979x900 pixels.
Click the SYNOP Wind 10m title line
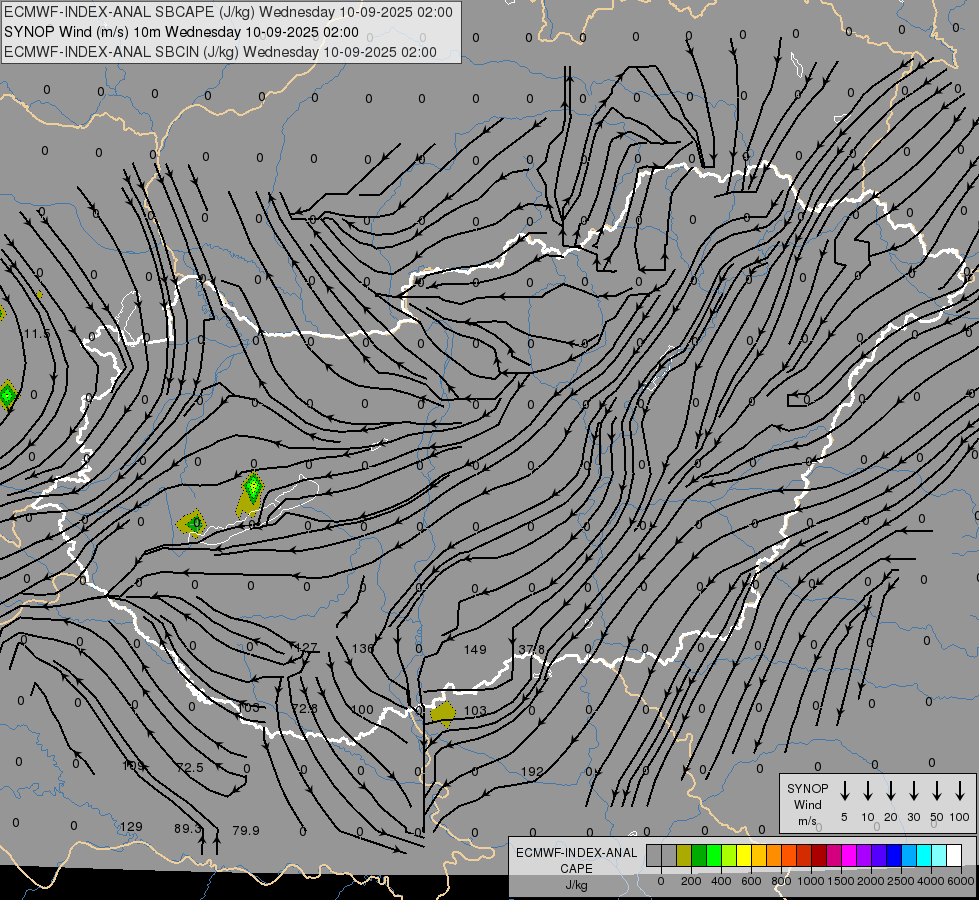coord(181,32)
